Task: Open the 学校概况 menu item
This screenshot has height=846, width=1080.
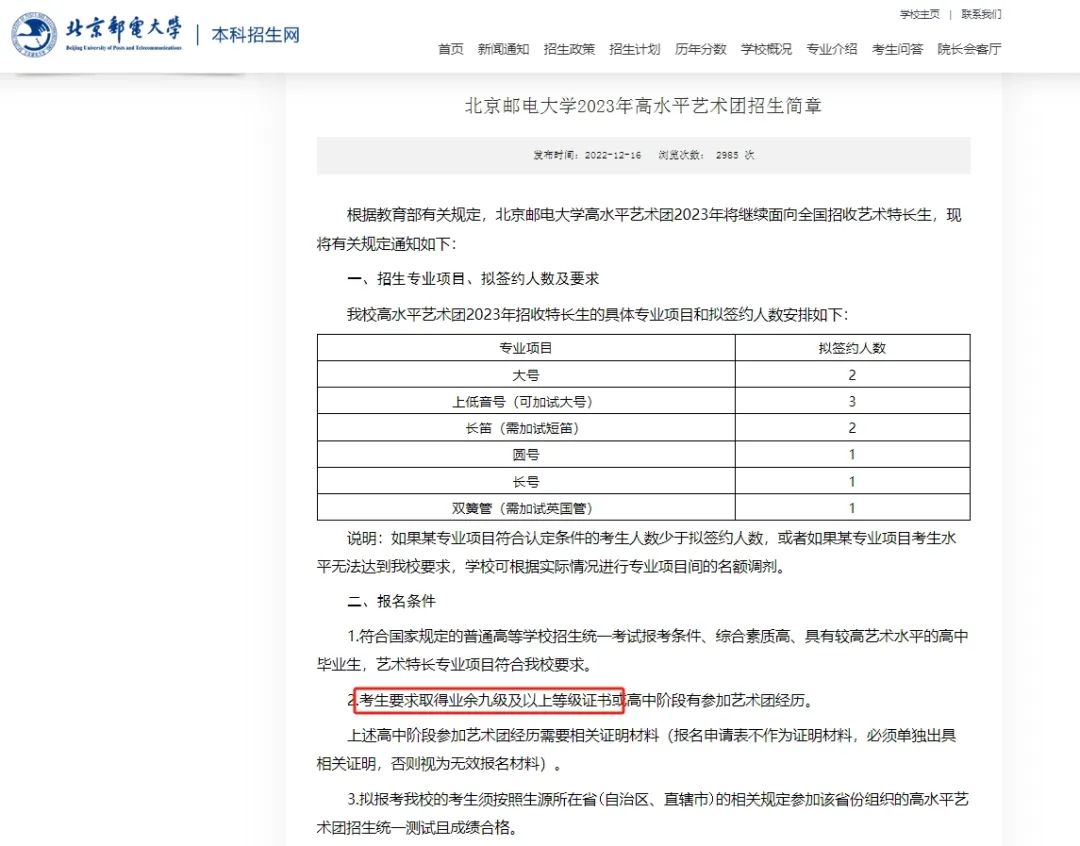Action: click(x=766, y=49)
